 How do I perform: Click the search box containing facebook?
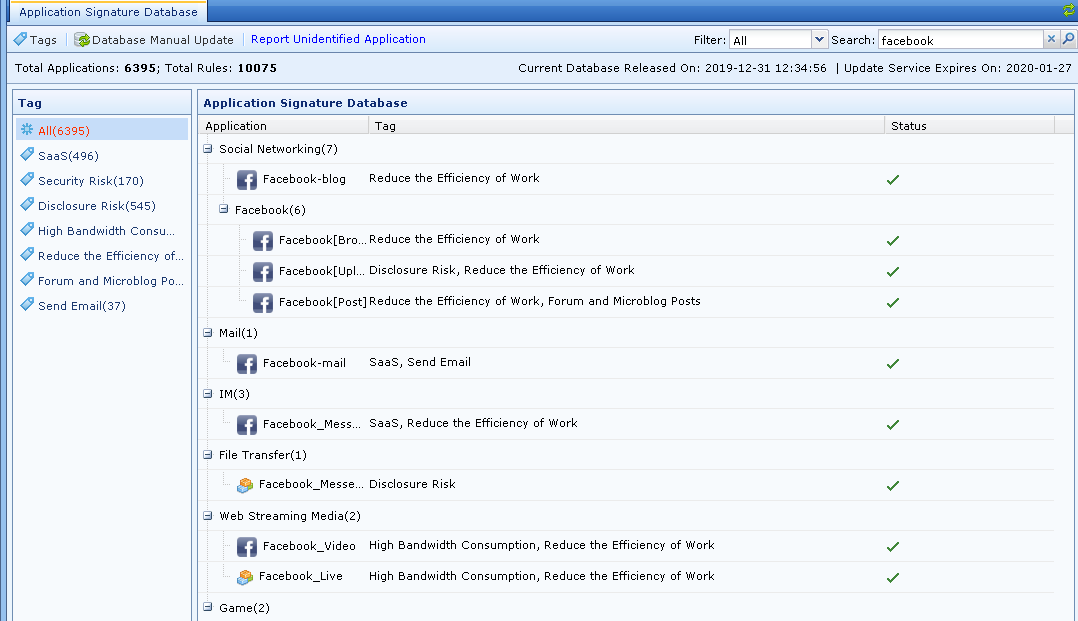click(x=960, y=40)
